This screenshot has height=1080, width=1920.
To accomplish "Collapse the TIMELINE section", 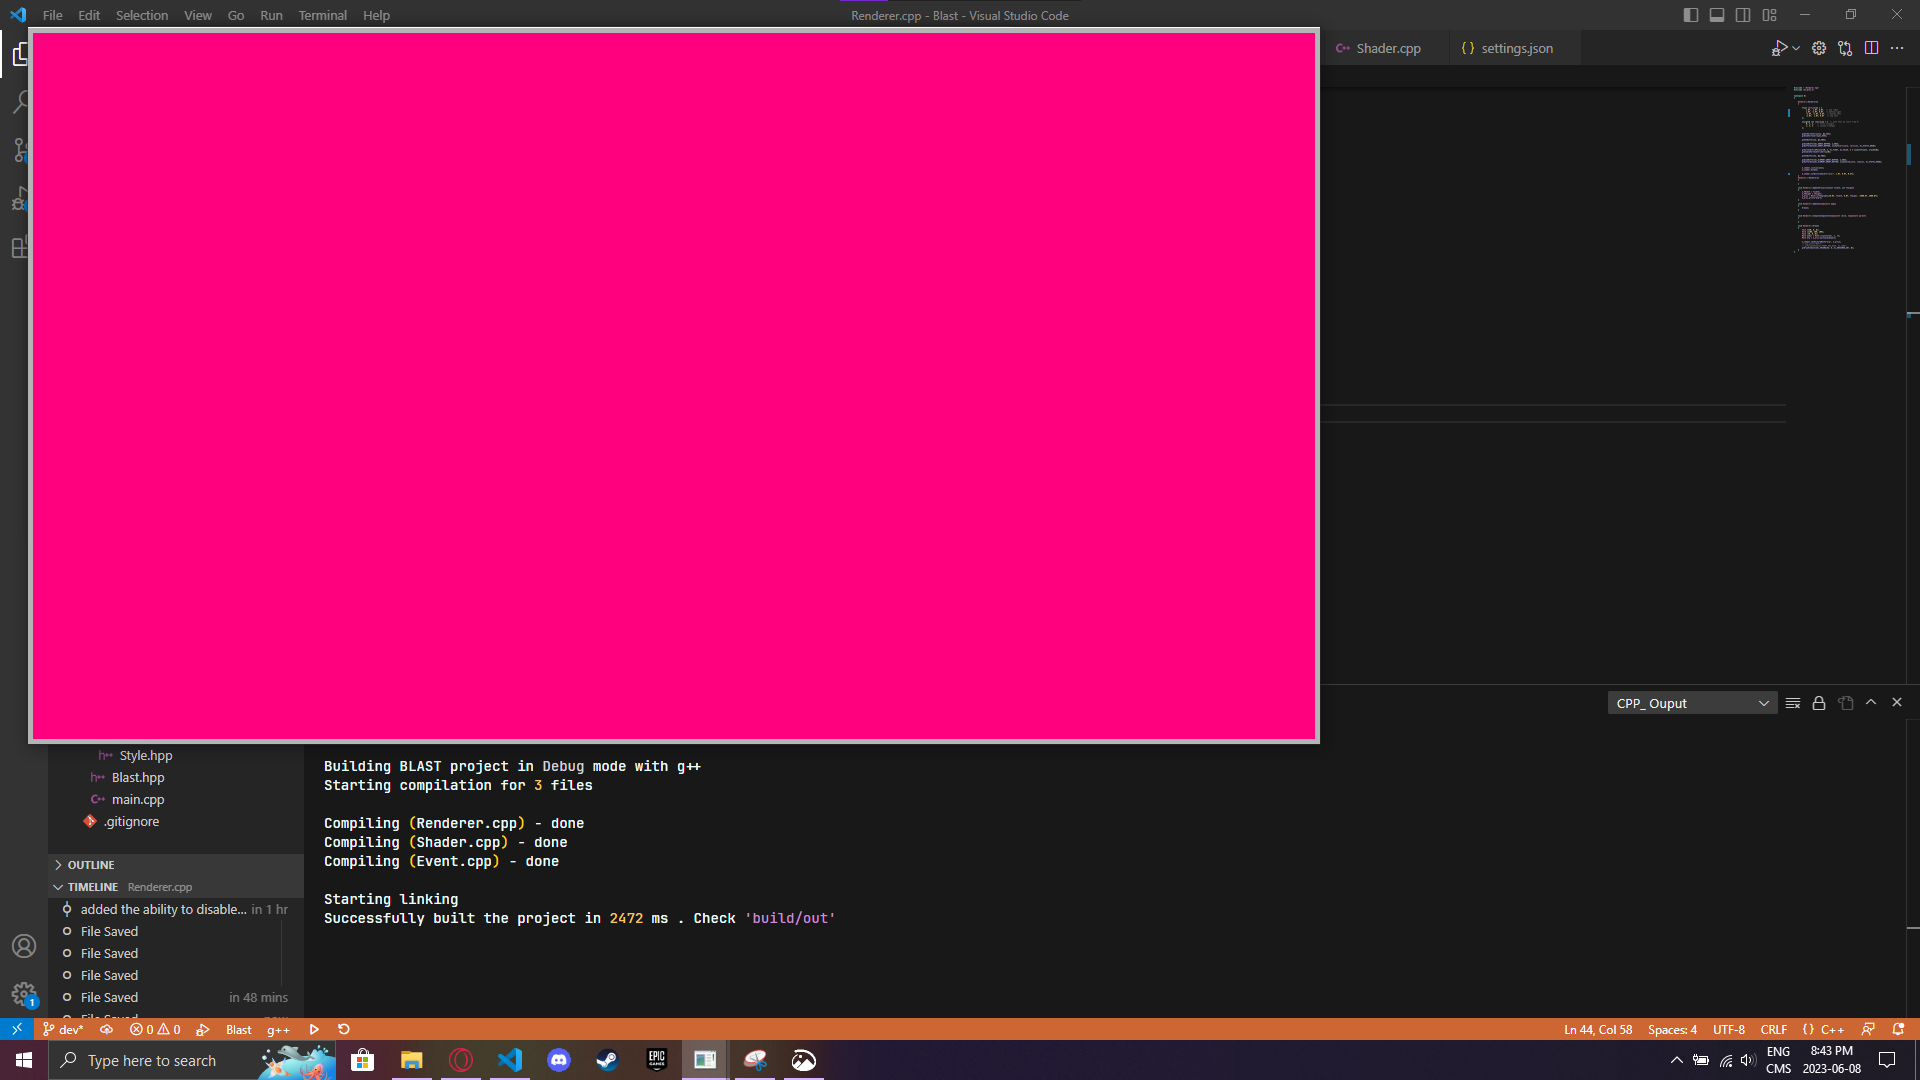I will pyautogui.click(x=176, y=887).
